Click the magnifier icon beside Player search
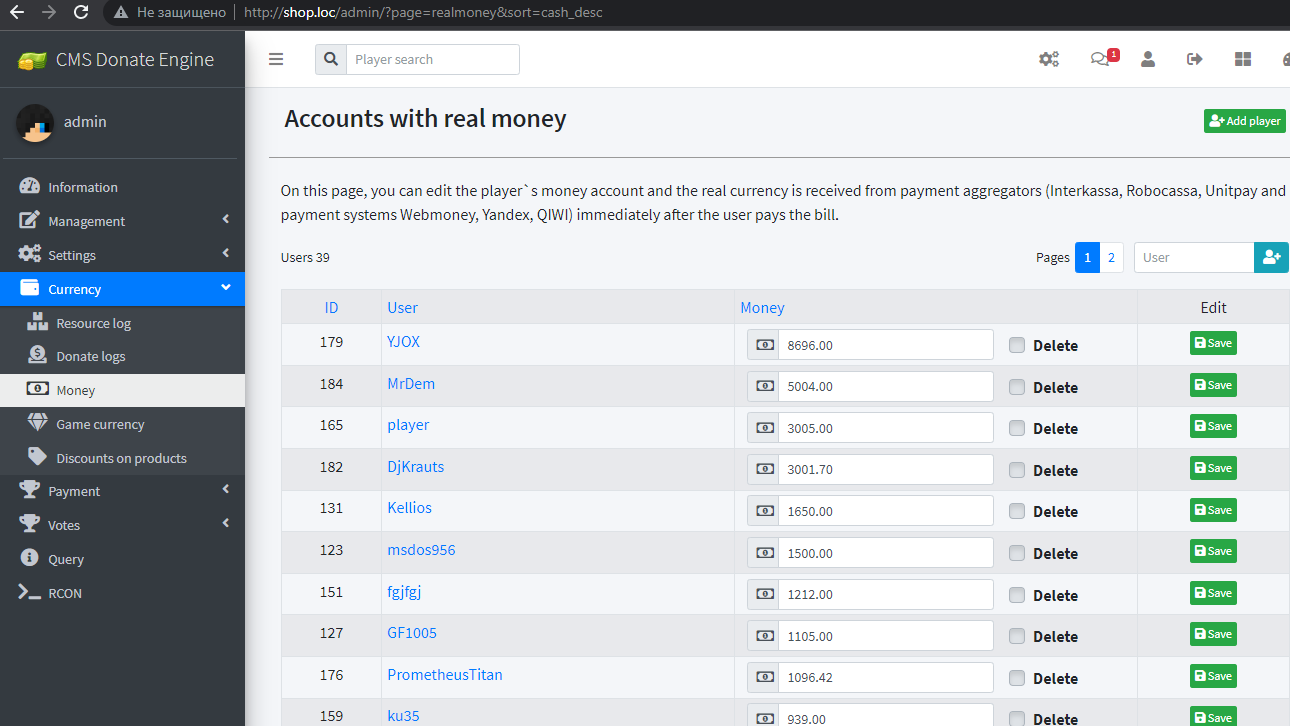This screenshot has height=726, width=1290. pos(331,59)
